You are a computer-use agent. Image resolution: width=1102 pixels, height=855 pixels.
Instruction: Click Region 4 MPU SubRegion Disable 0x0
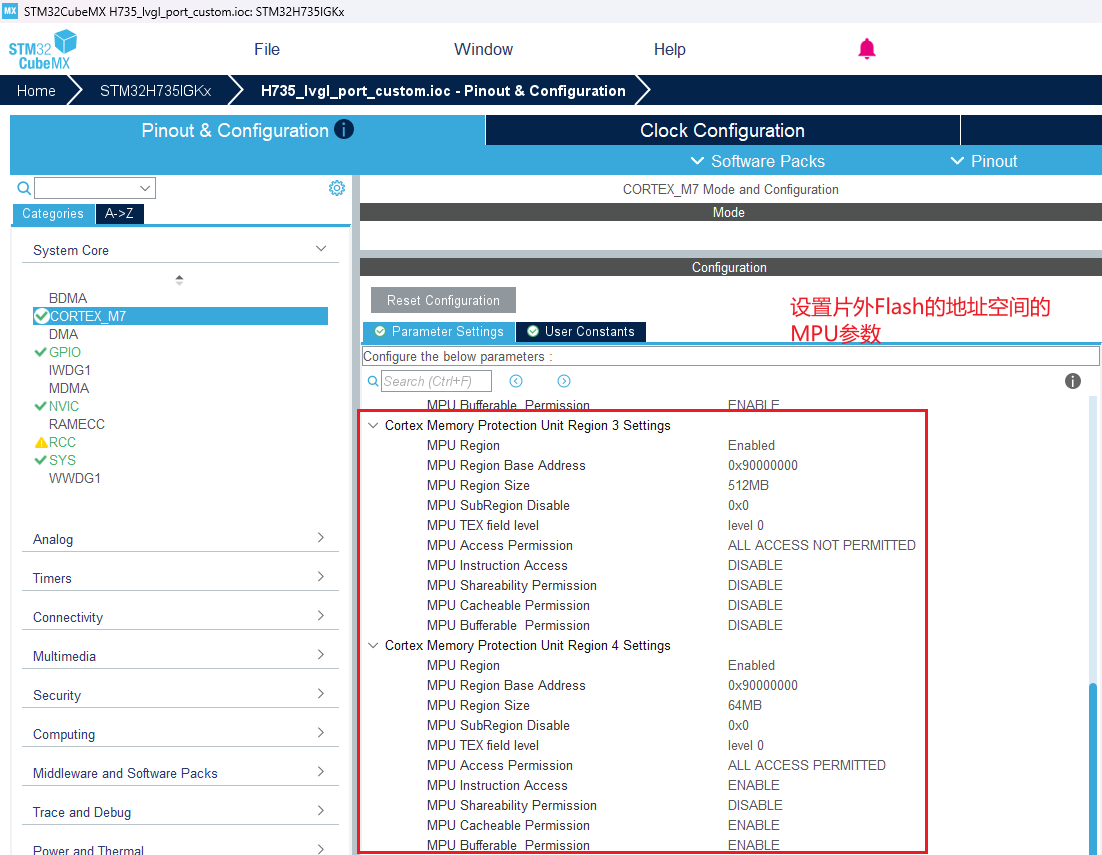[738, 725]
